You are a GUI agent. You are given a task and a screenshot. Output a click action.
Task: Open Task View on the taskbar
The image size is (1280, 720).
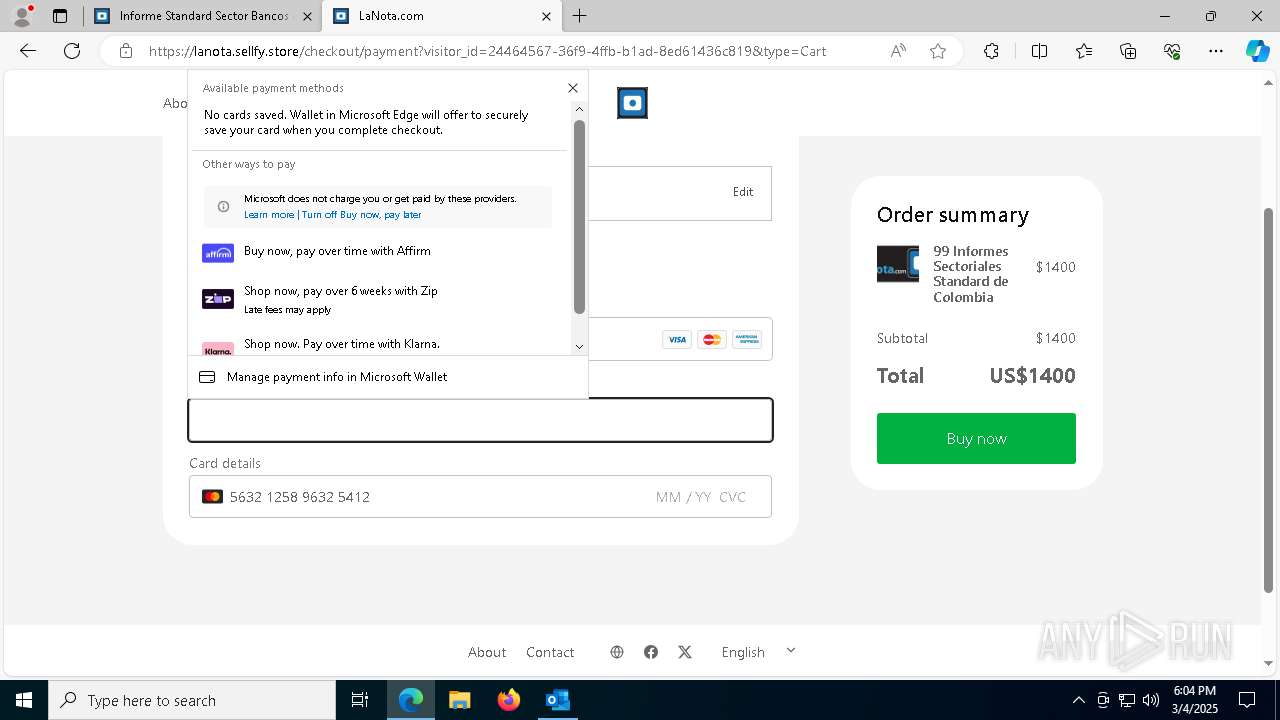point(360,700)
